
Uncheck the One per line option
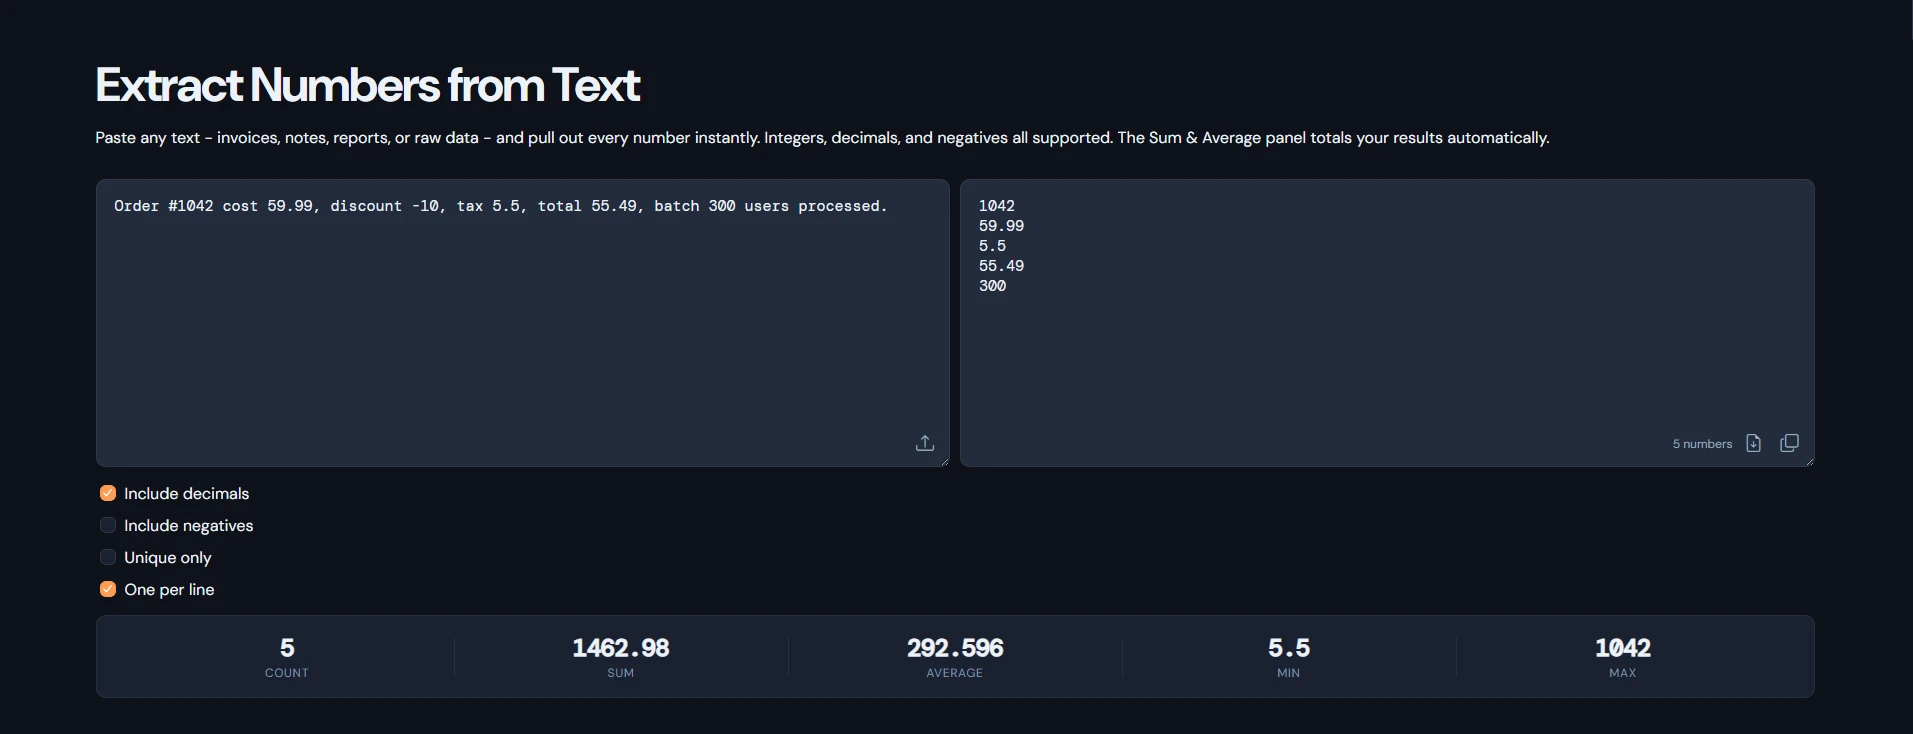108,589
